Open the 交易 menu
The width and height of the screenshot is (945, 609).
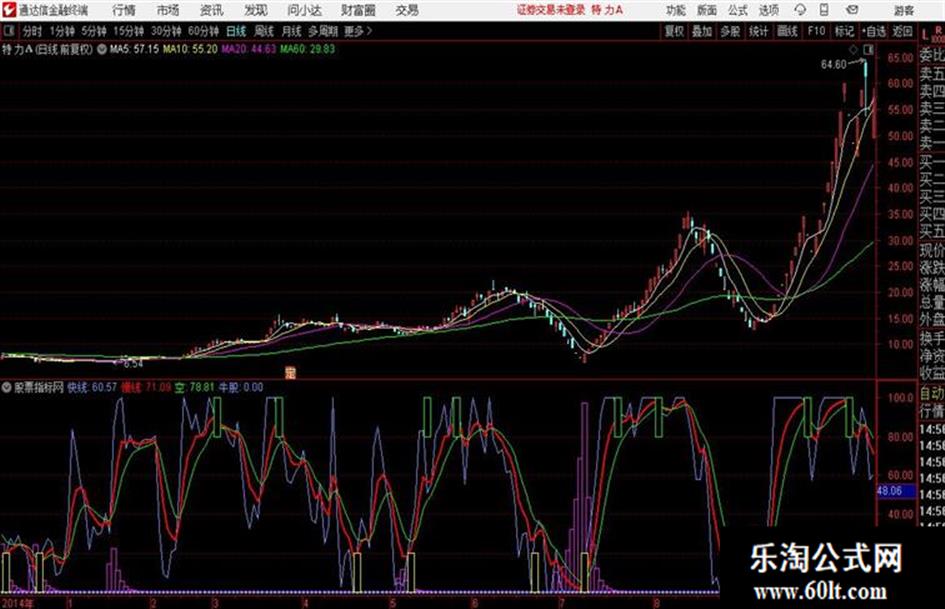(x=407, y=10)
